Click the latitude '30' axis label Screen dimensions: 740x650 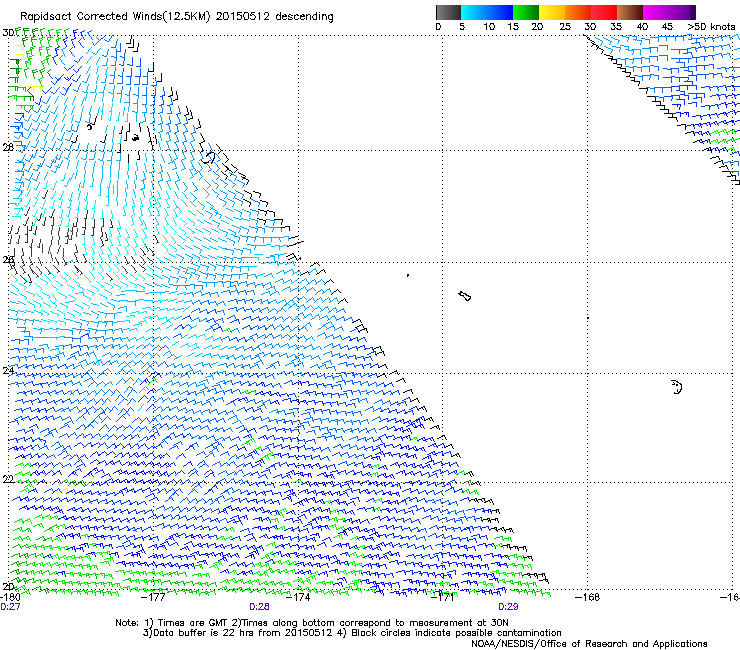coord(8,33)
